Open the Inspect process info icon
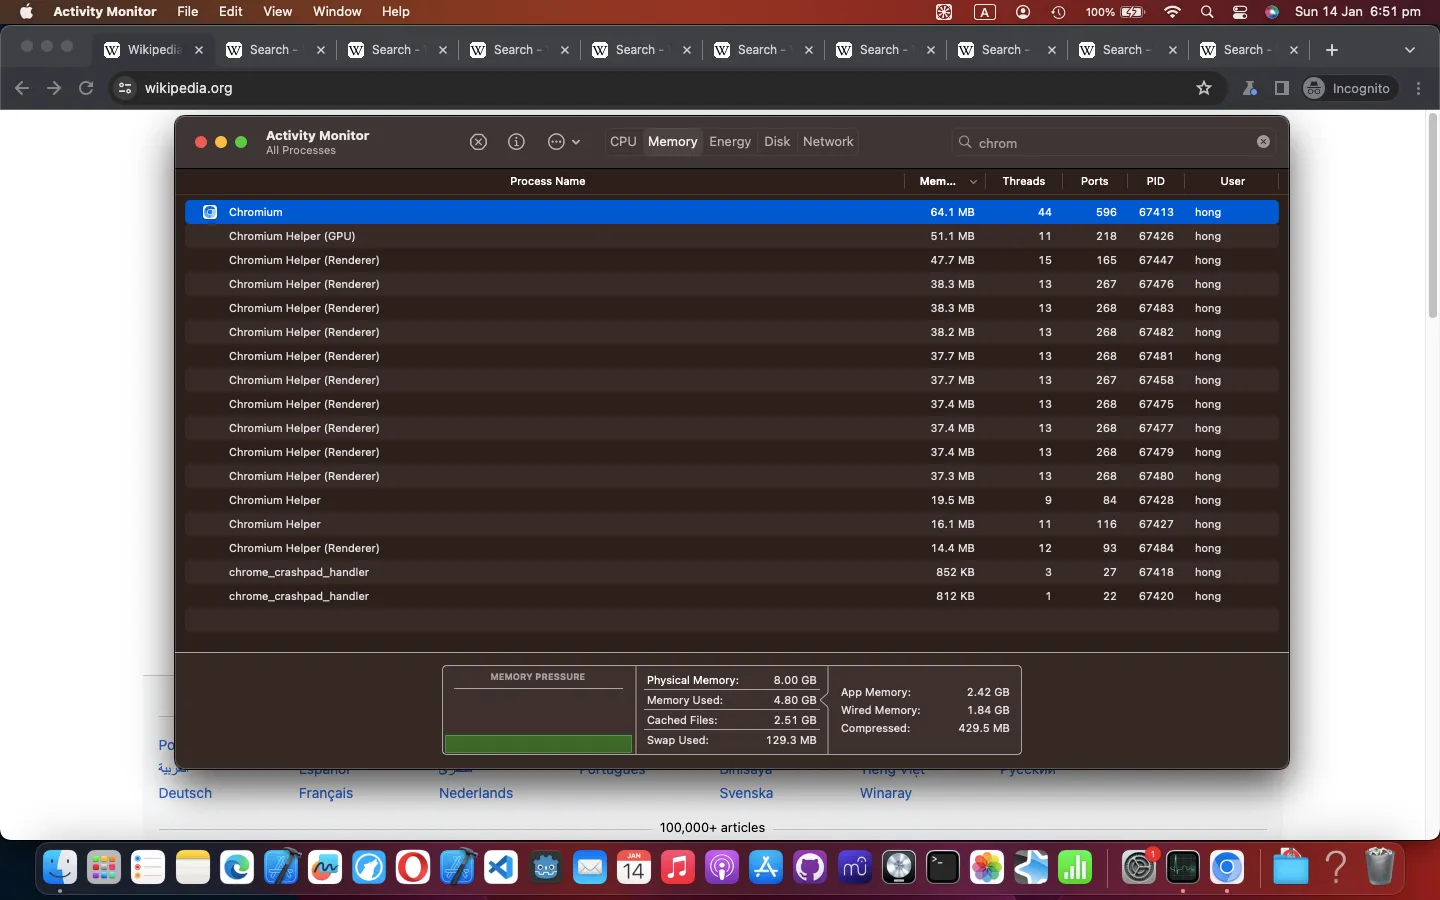Viewport: 1440px width, 900px height. 516,142
